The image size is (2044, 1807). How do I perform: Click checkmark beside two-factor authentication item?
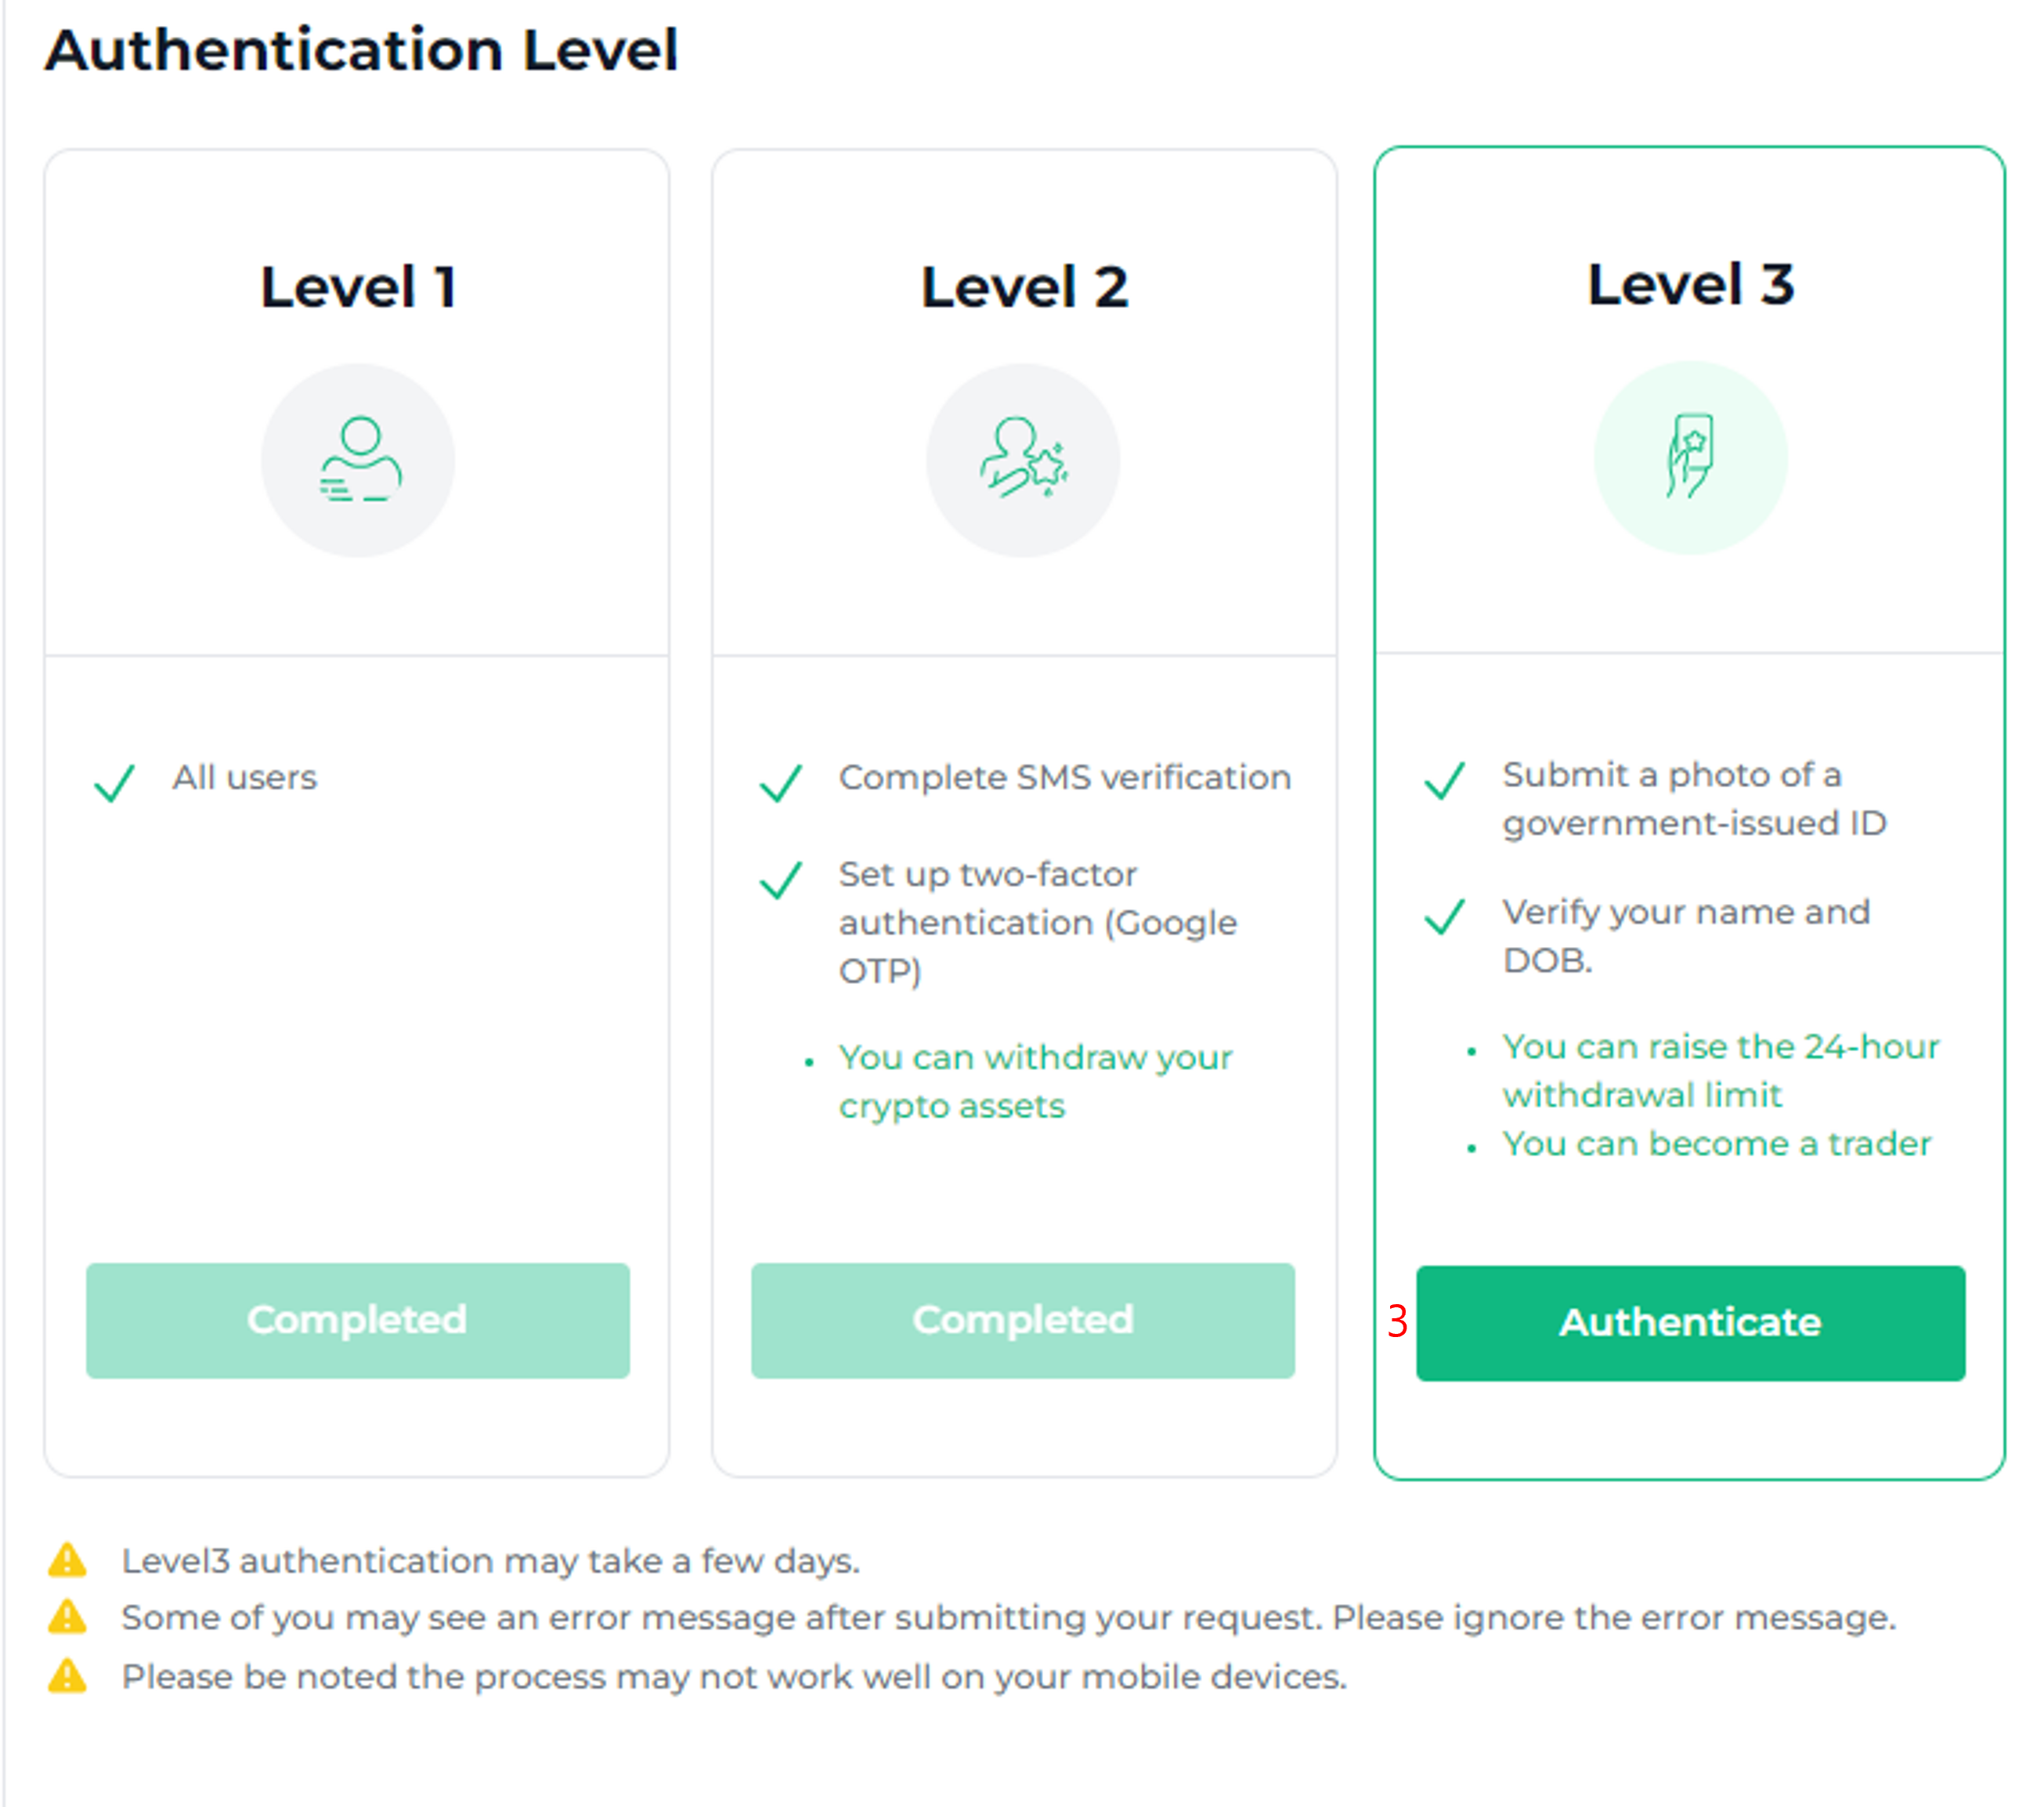[x=780, y=879]
